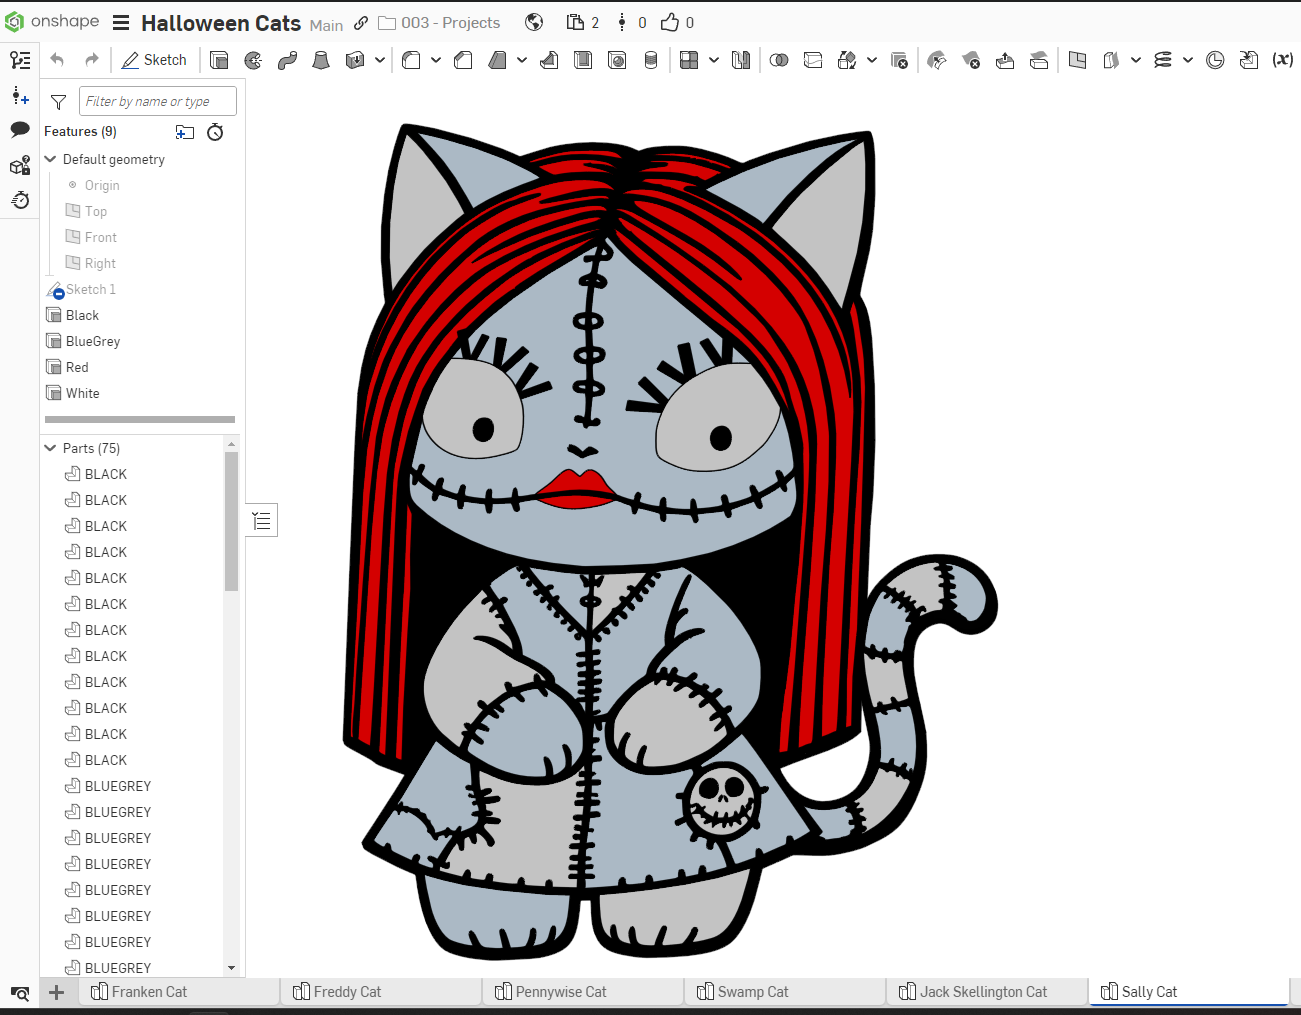Select the Delete face tool
This screenshot has height=1015, width=1301.
click(971, 60)
